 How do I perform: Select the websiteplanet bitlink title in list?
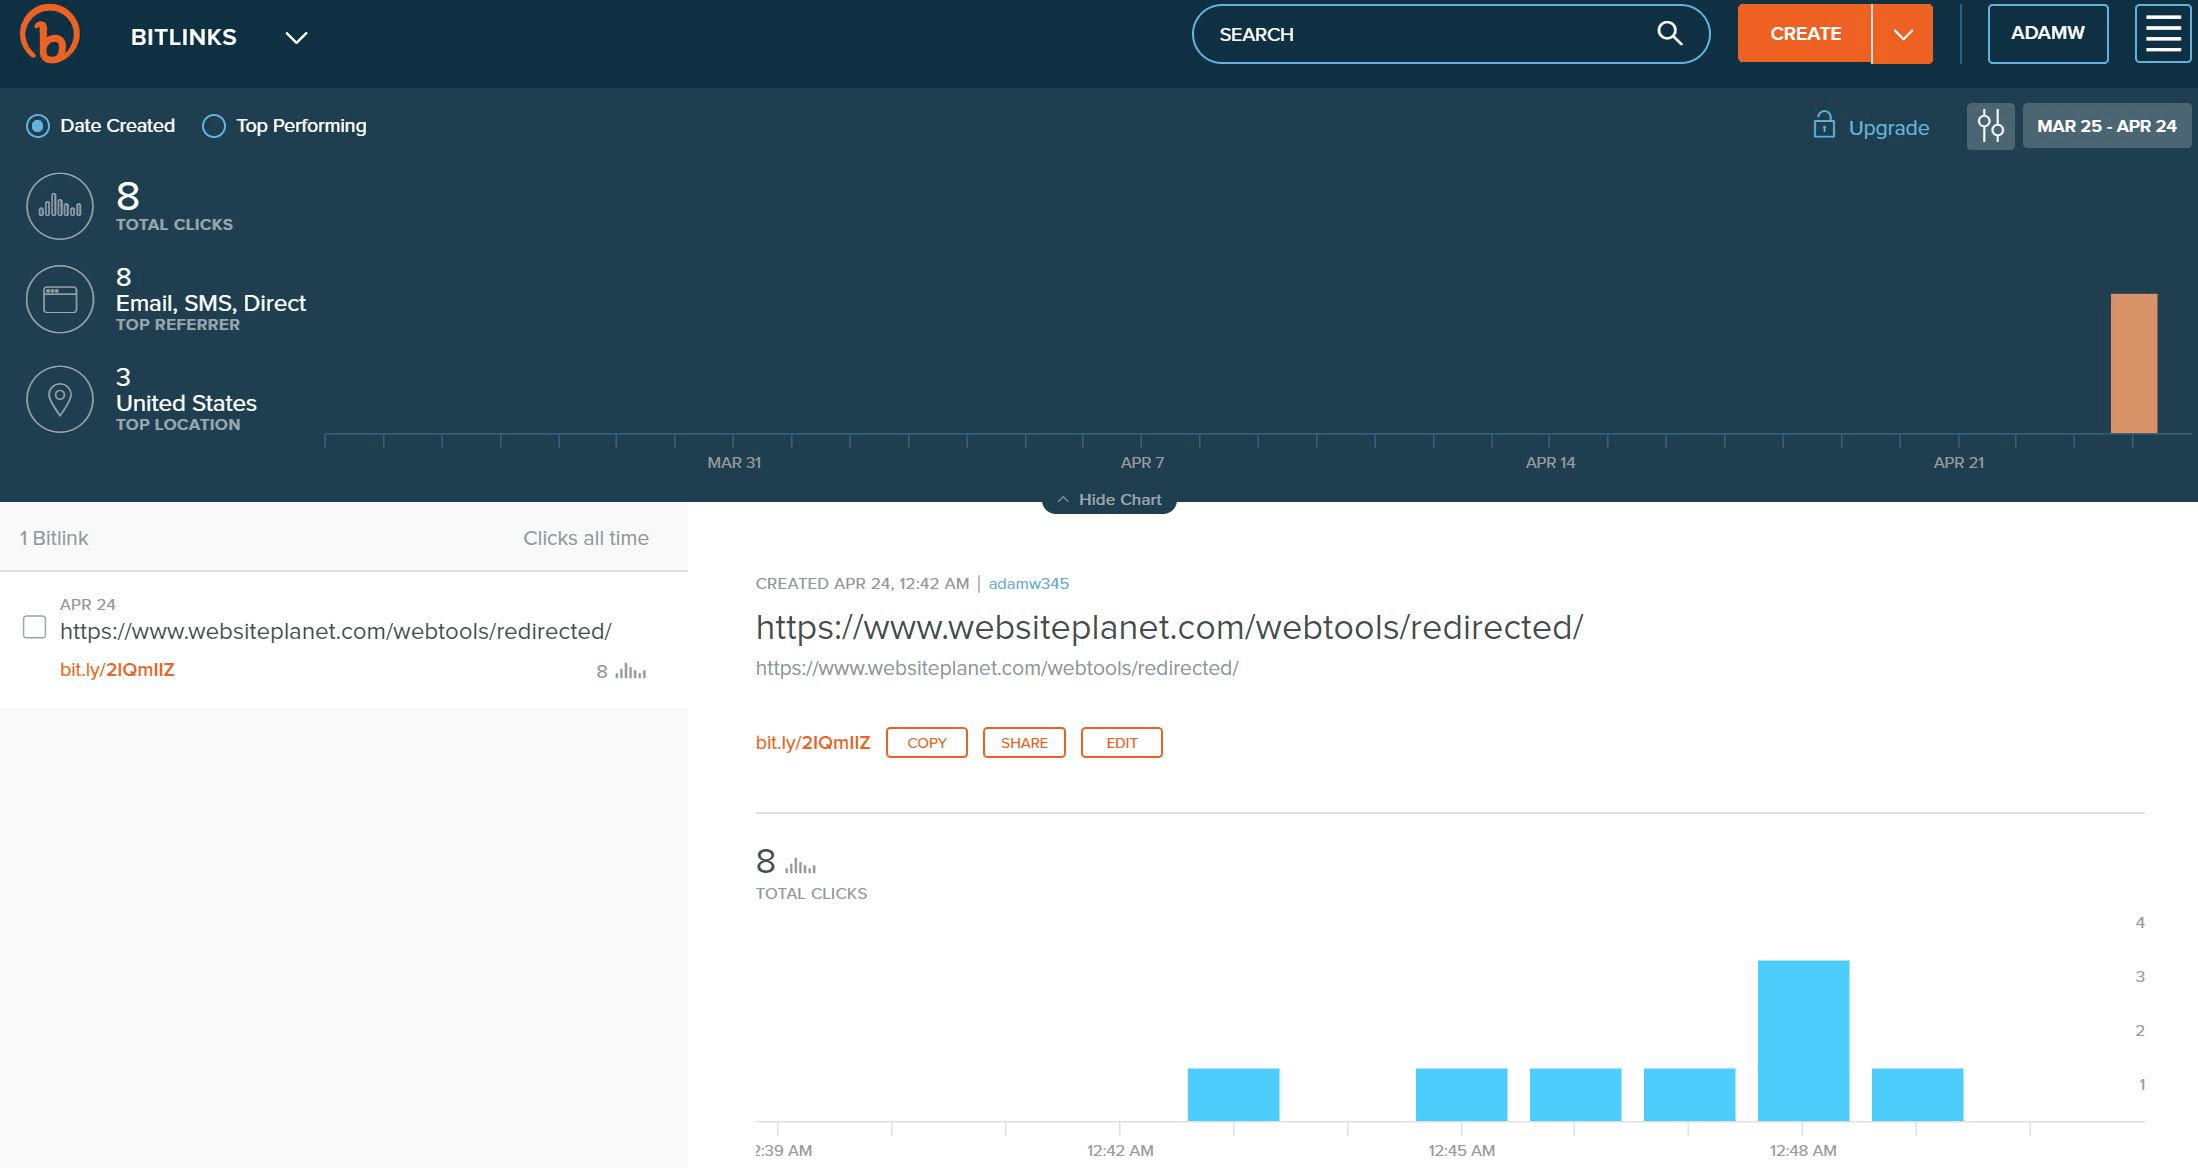[336, 631]
